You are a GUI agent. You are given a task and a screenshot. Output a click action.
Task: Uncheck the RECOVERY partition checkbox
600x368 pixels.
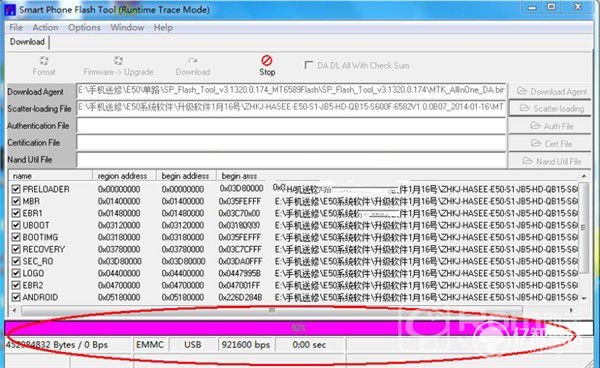[x=16, y=249]
